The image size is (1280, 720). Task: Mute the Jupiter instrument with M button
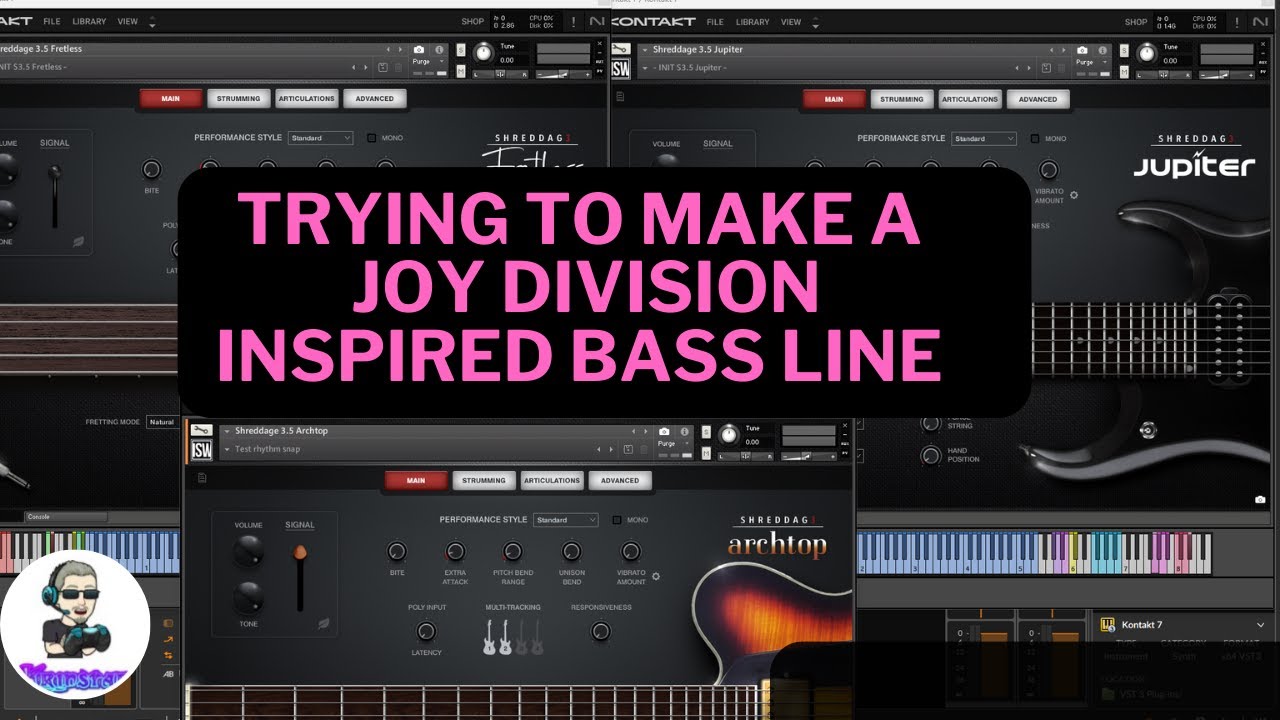pos(1124,72)
